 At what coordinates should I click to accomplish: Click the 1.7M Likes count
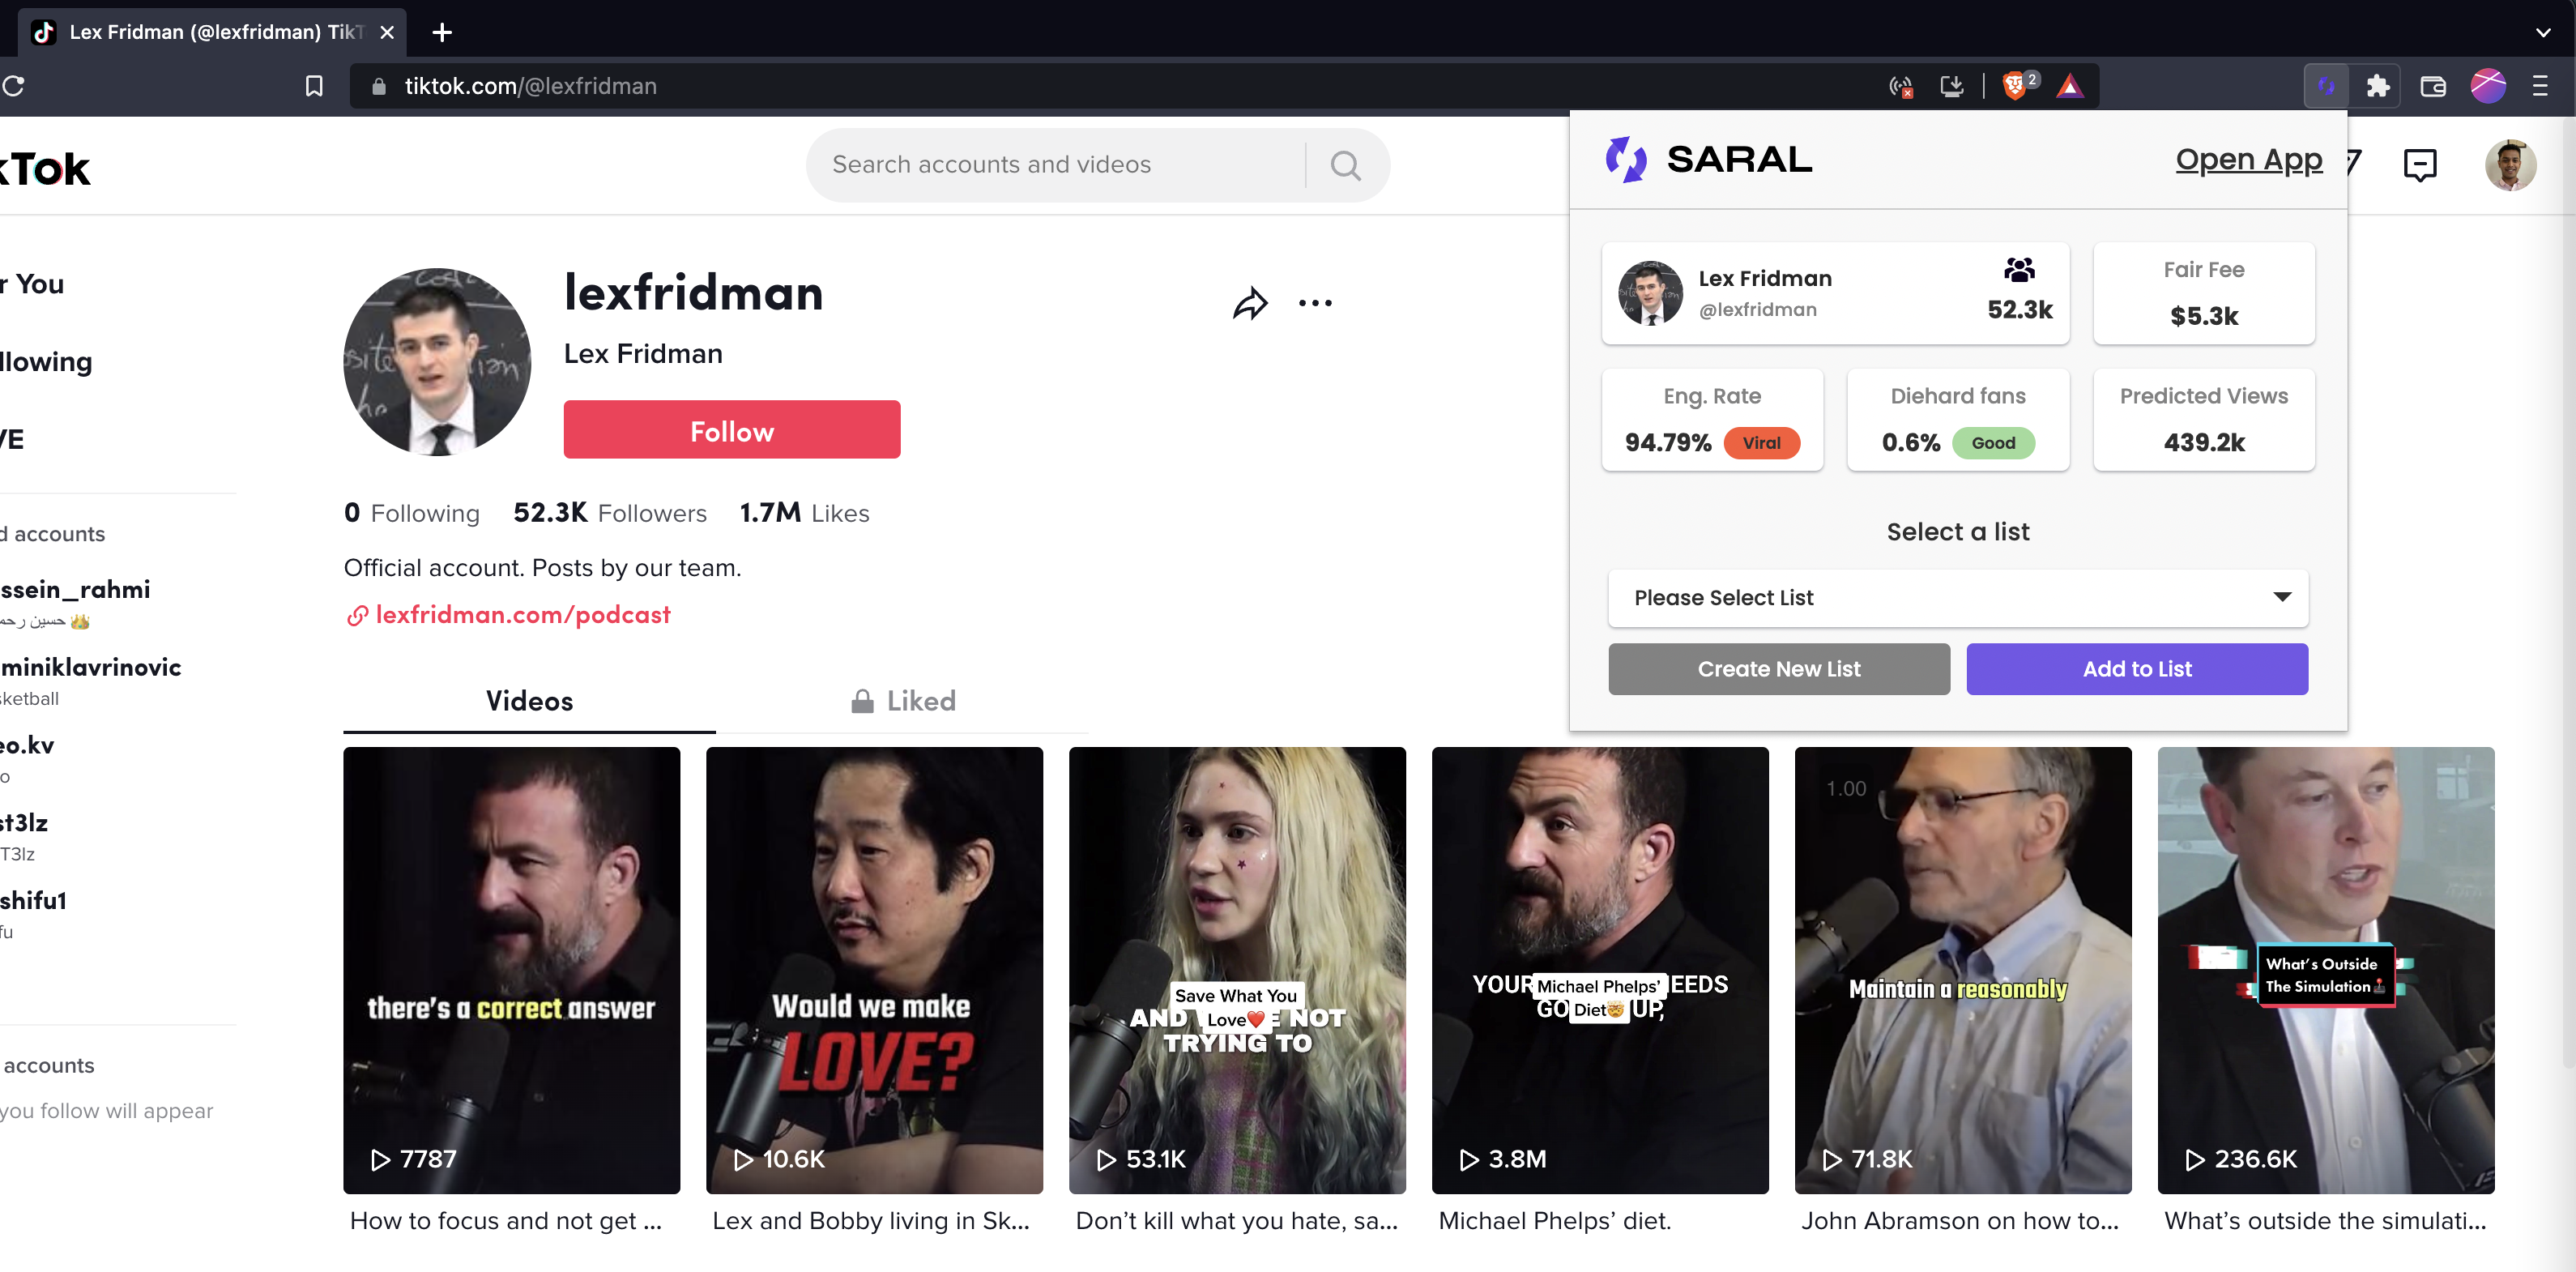point(804,513)
